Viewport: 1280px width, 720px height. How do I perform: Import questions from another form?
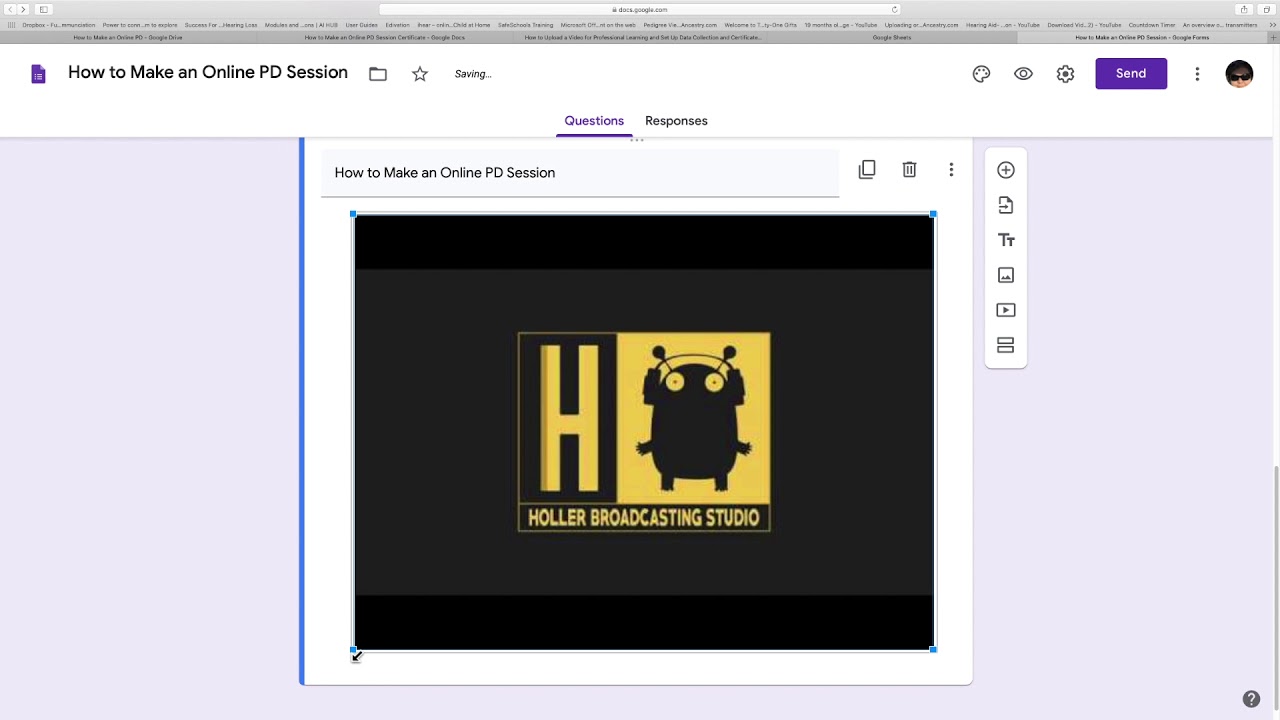click(x=1005, y=205)
